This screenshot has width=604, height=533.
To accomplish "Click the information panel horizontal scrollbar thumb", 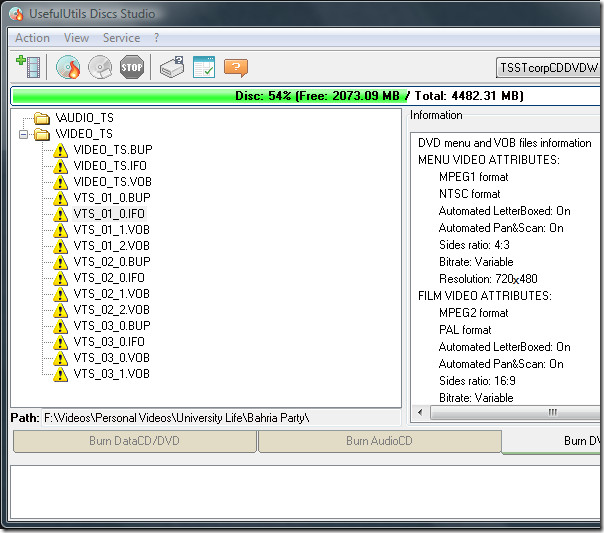I will tap(516, 412).
